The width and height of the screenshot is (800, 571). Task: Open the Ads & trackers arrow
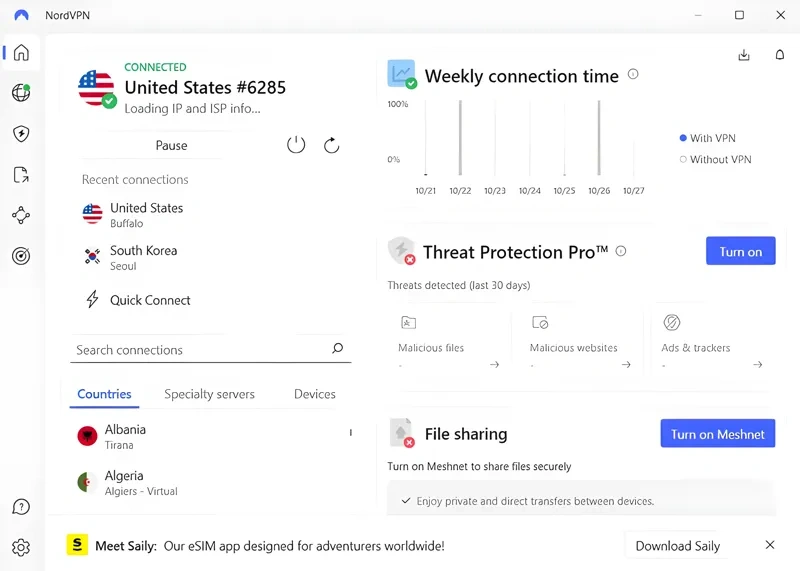pos(758,364)
